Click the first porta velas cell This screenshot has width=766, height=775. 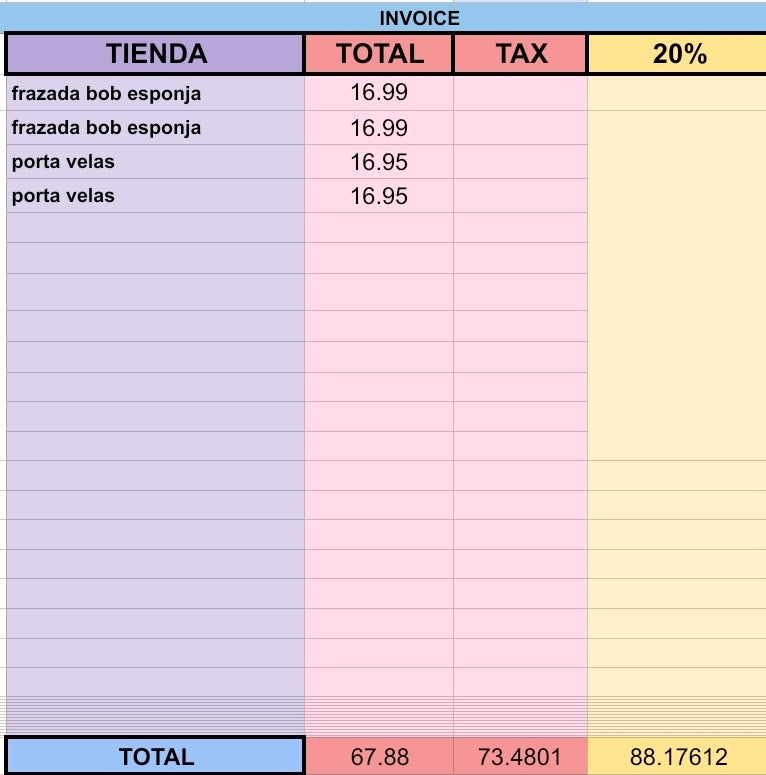tap(155, 162)
